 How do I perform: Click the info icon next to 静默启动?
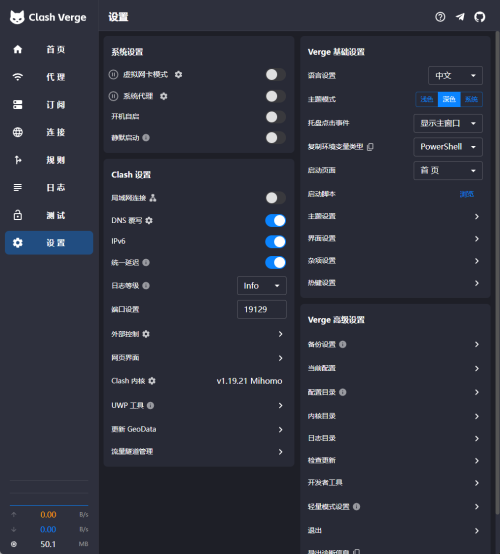(x=146, y=138)
